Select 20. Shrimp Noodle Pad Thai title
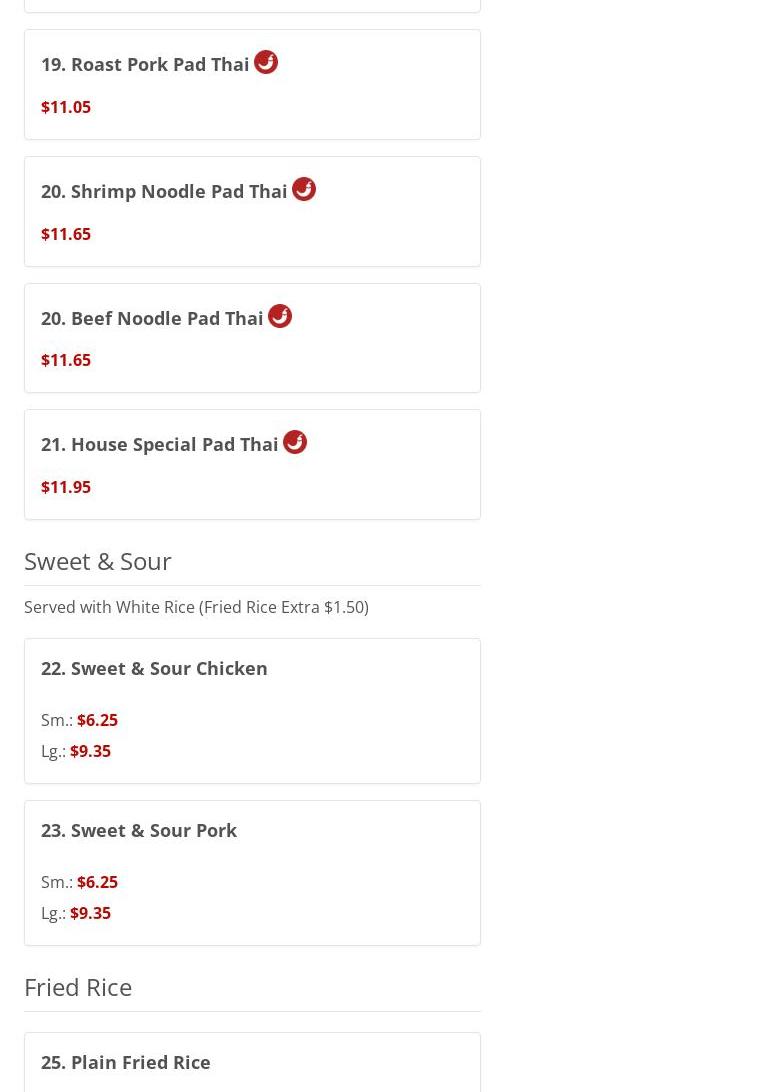Image resolution: width=770 pixels, height=1092 pixels. (x=164, y=191)
